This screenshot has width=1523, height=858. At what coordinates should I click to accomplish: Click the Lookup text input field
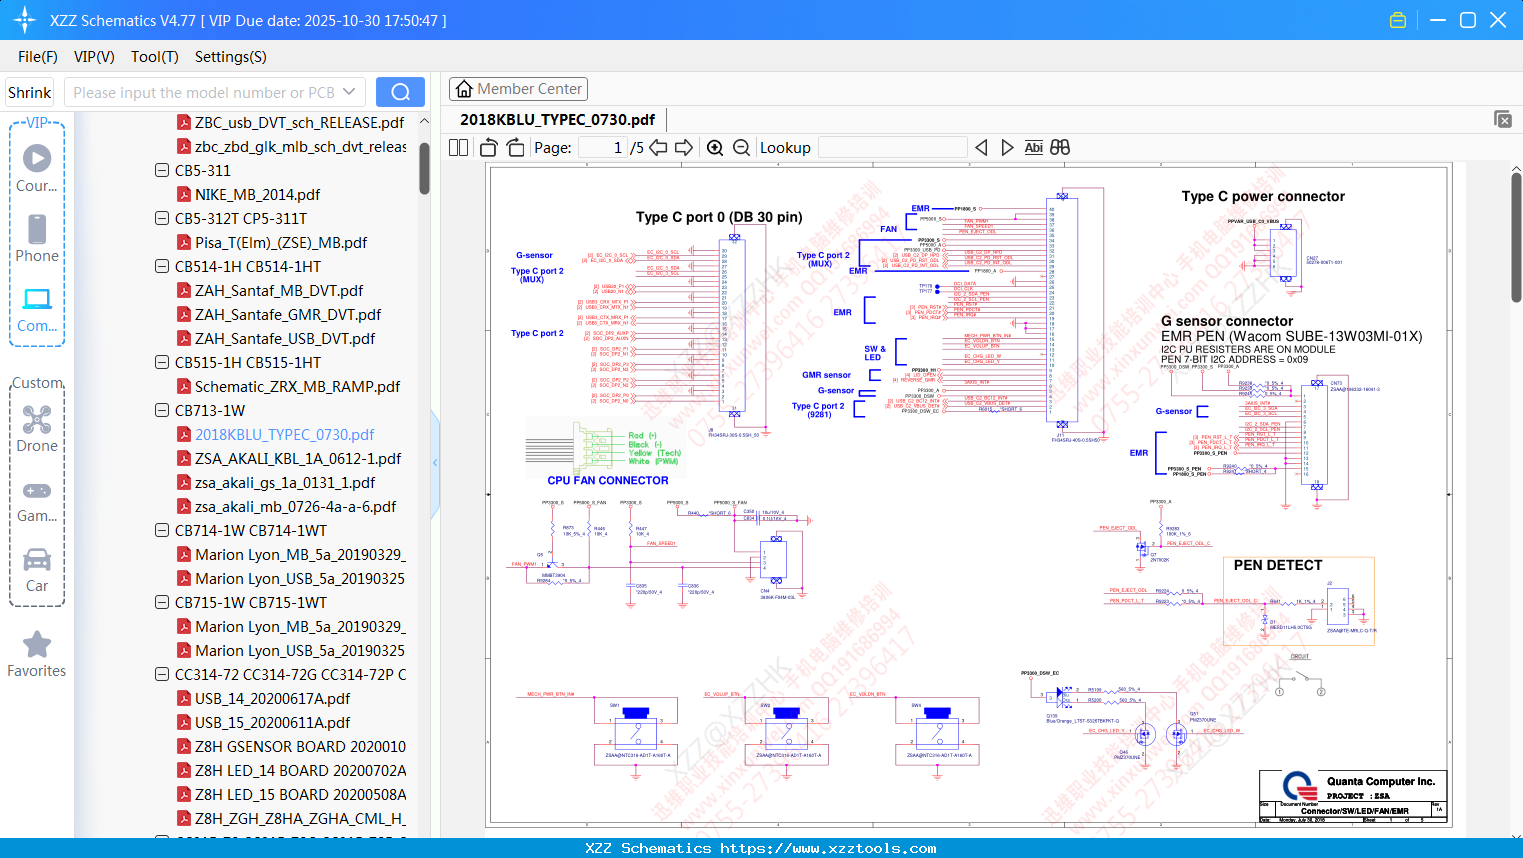click(x=892, y=148)
